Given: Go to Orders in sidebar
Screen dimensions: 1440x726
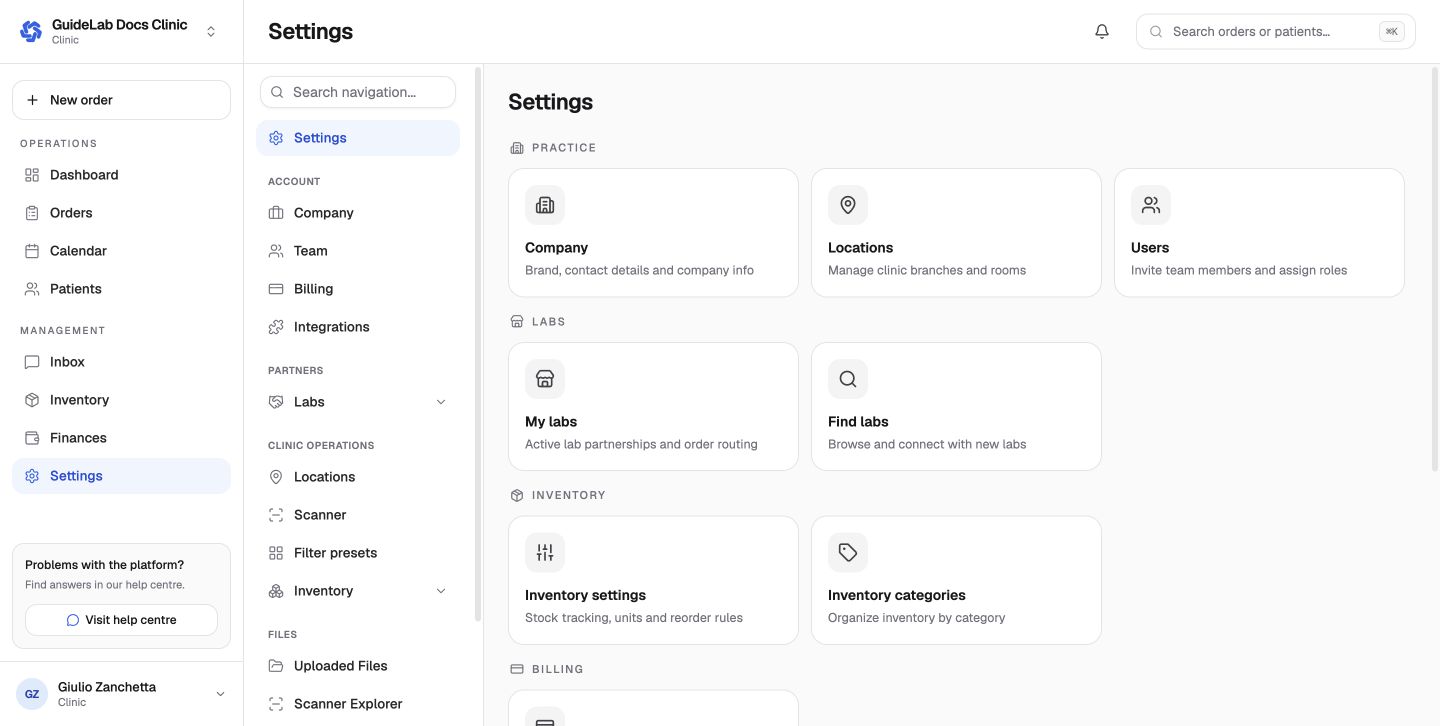Looking at the screenshot, I should (121, 213).
